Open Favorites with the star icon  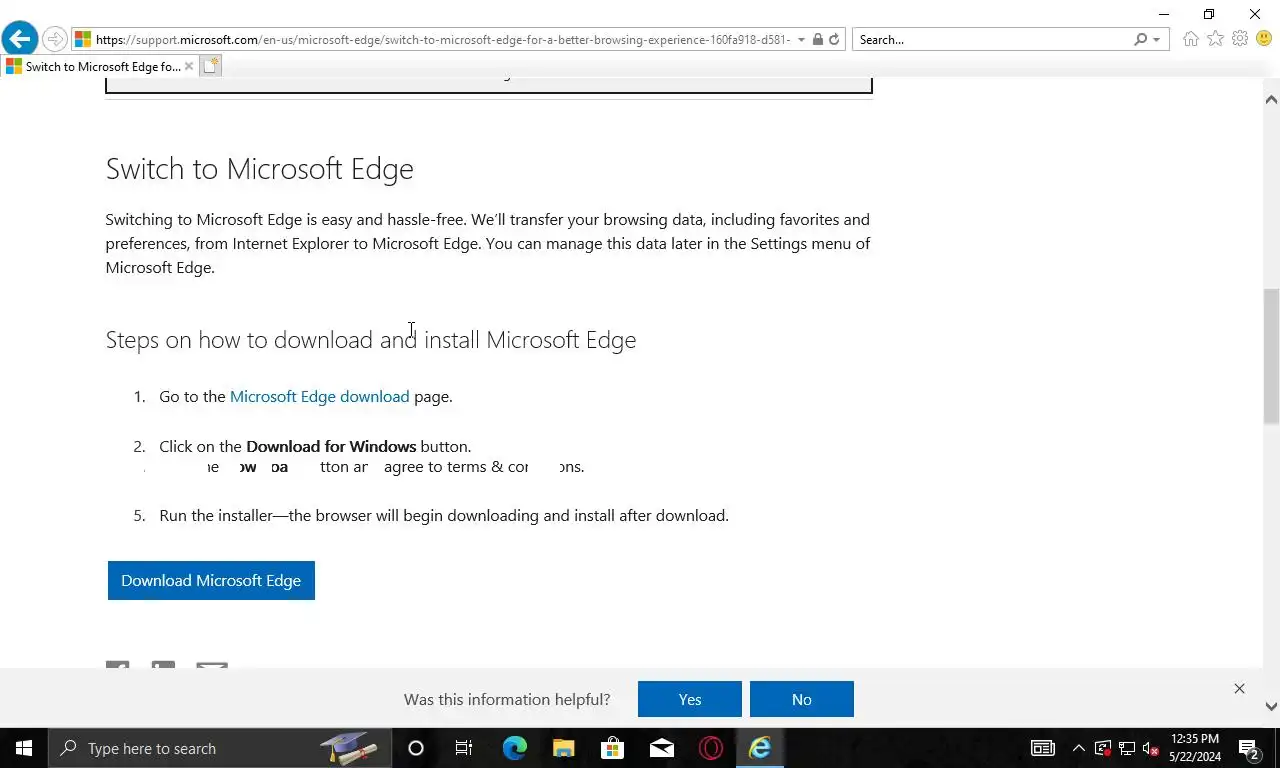(x=1215, y=39)
